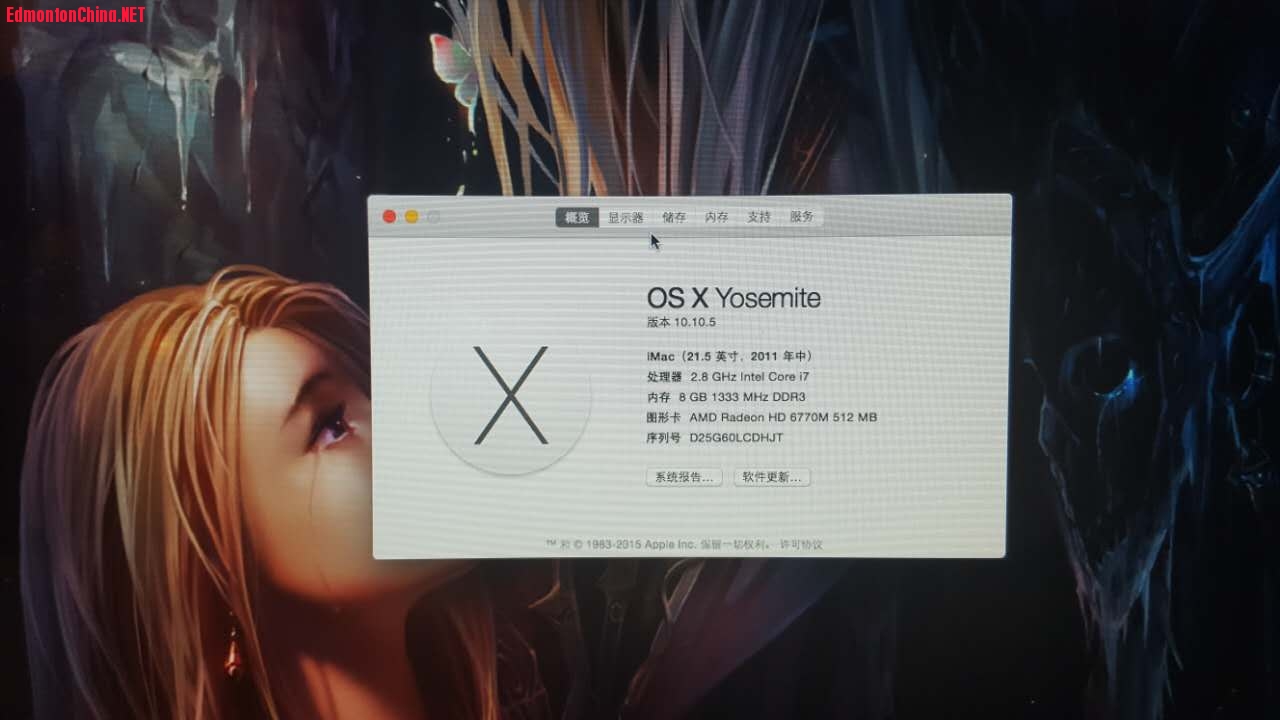This screenshot has width=1280, height=720.
Task: Click the AMD Radeon HD 6770M graphics line
Action: point(782,417)
